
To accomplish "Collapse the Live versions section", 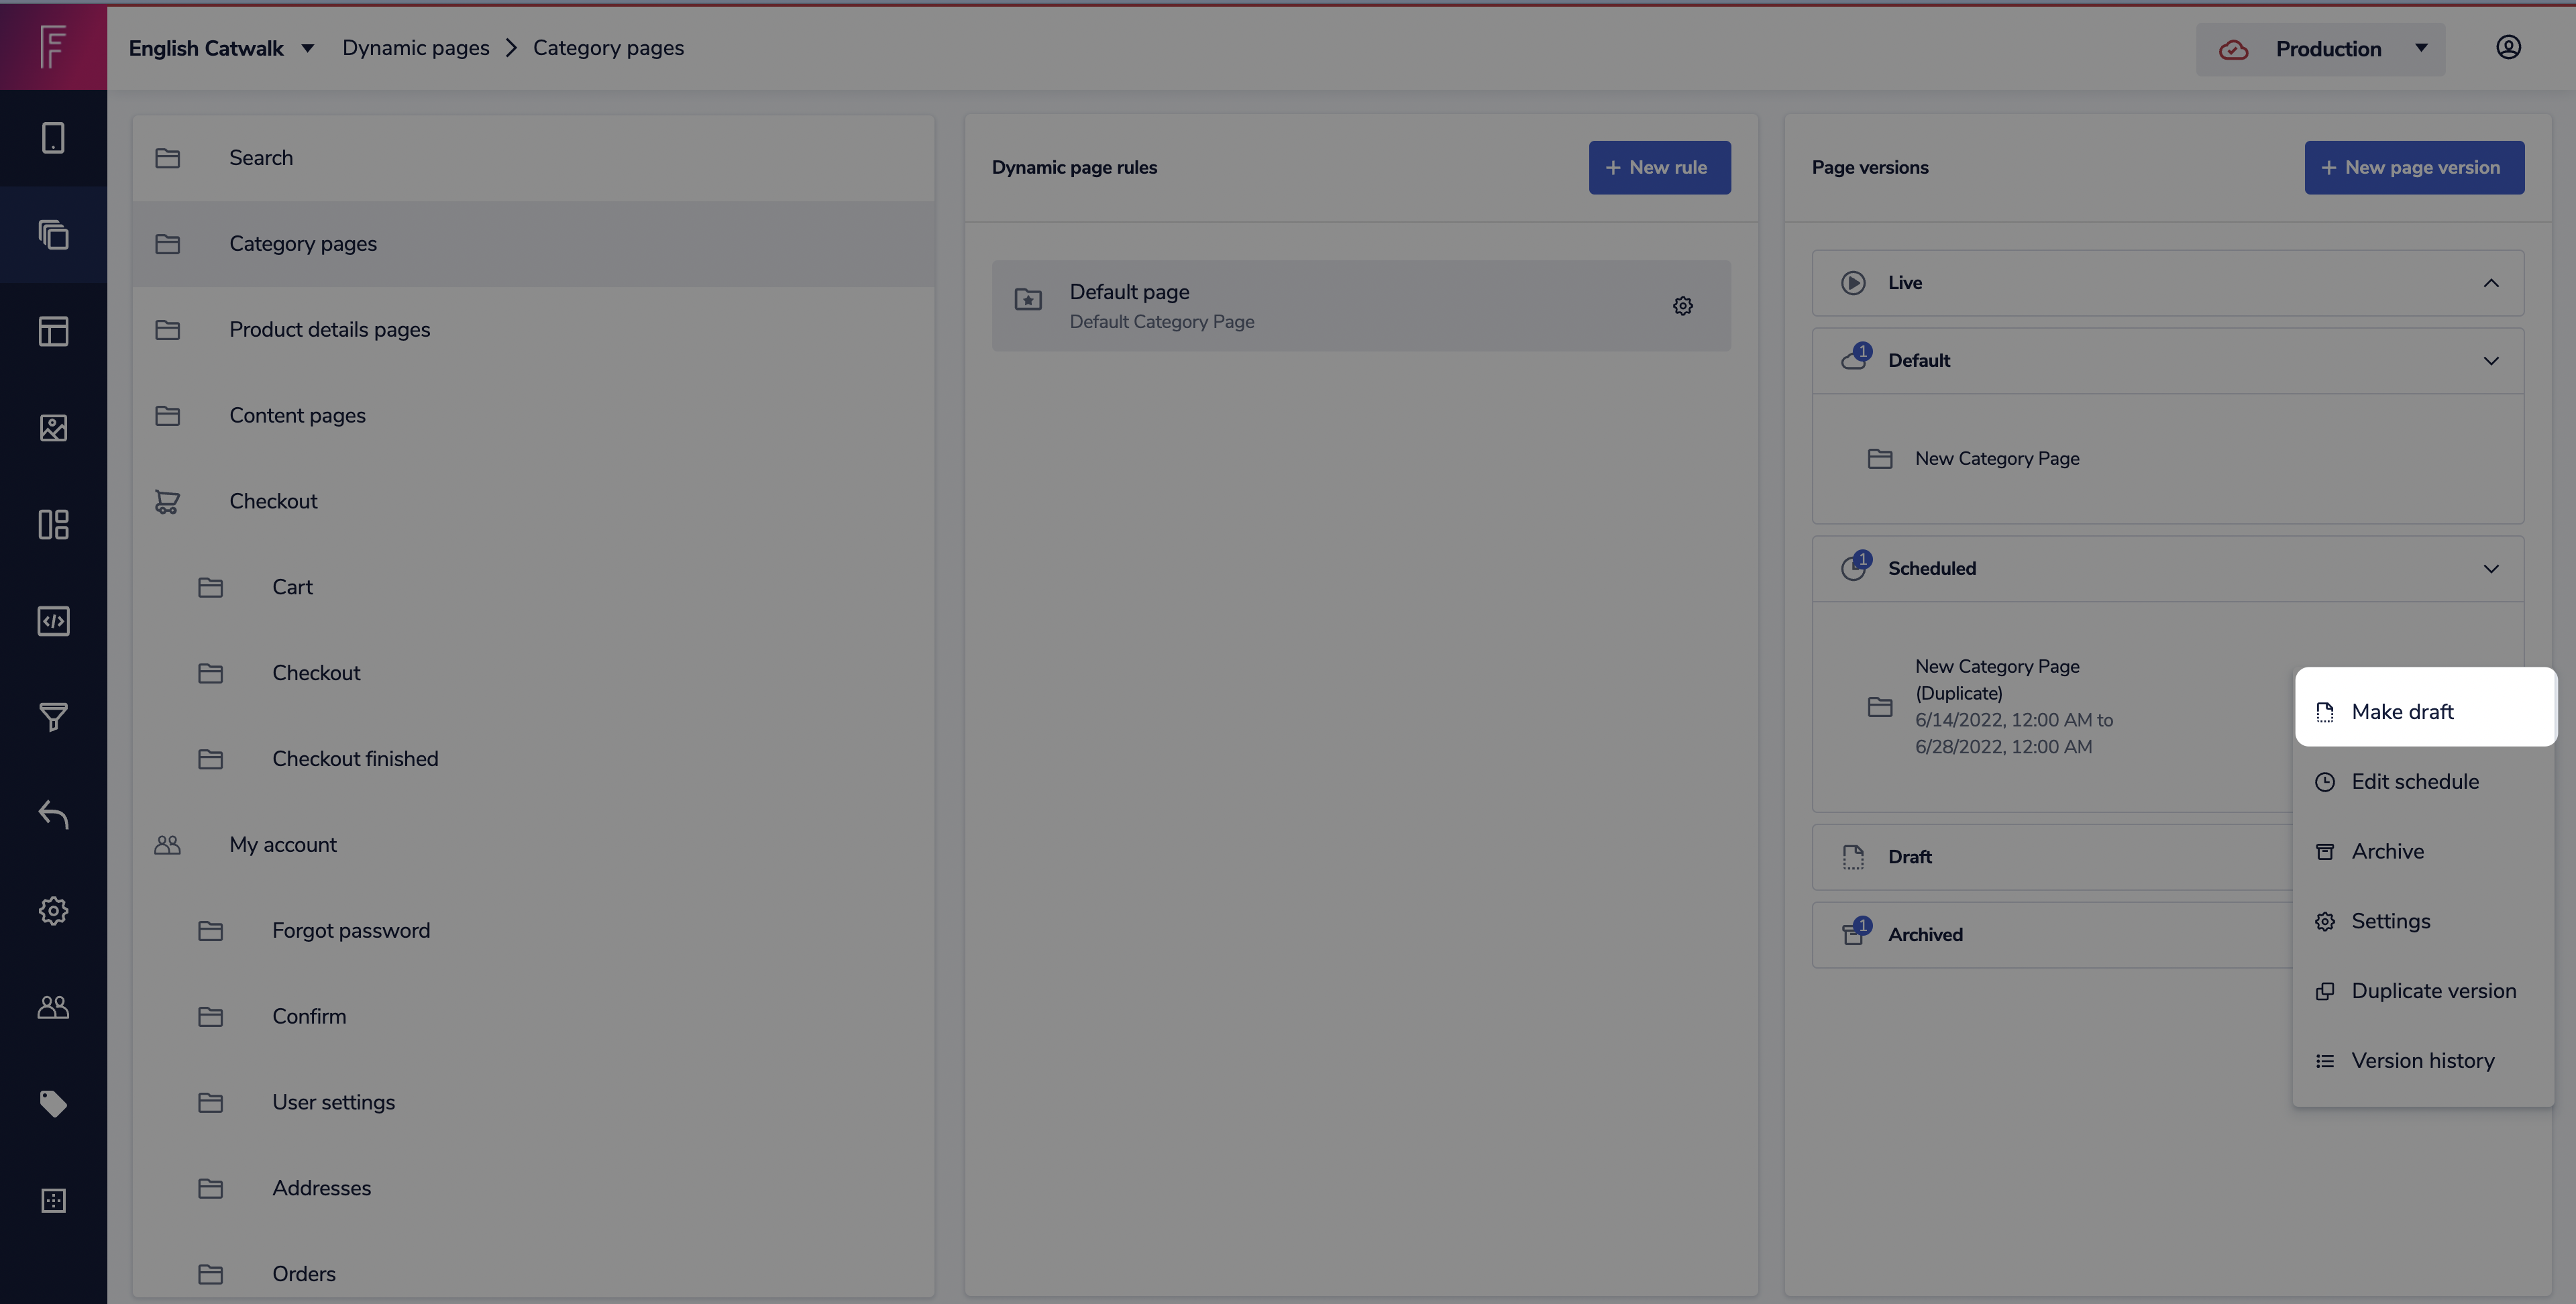I will click(x=2491, y=283).
